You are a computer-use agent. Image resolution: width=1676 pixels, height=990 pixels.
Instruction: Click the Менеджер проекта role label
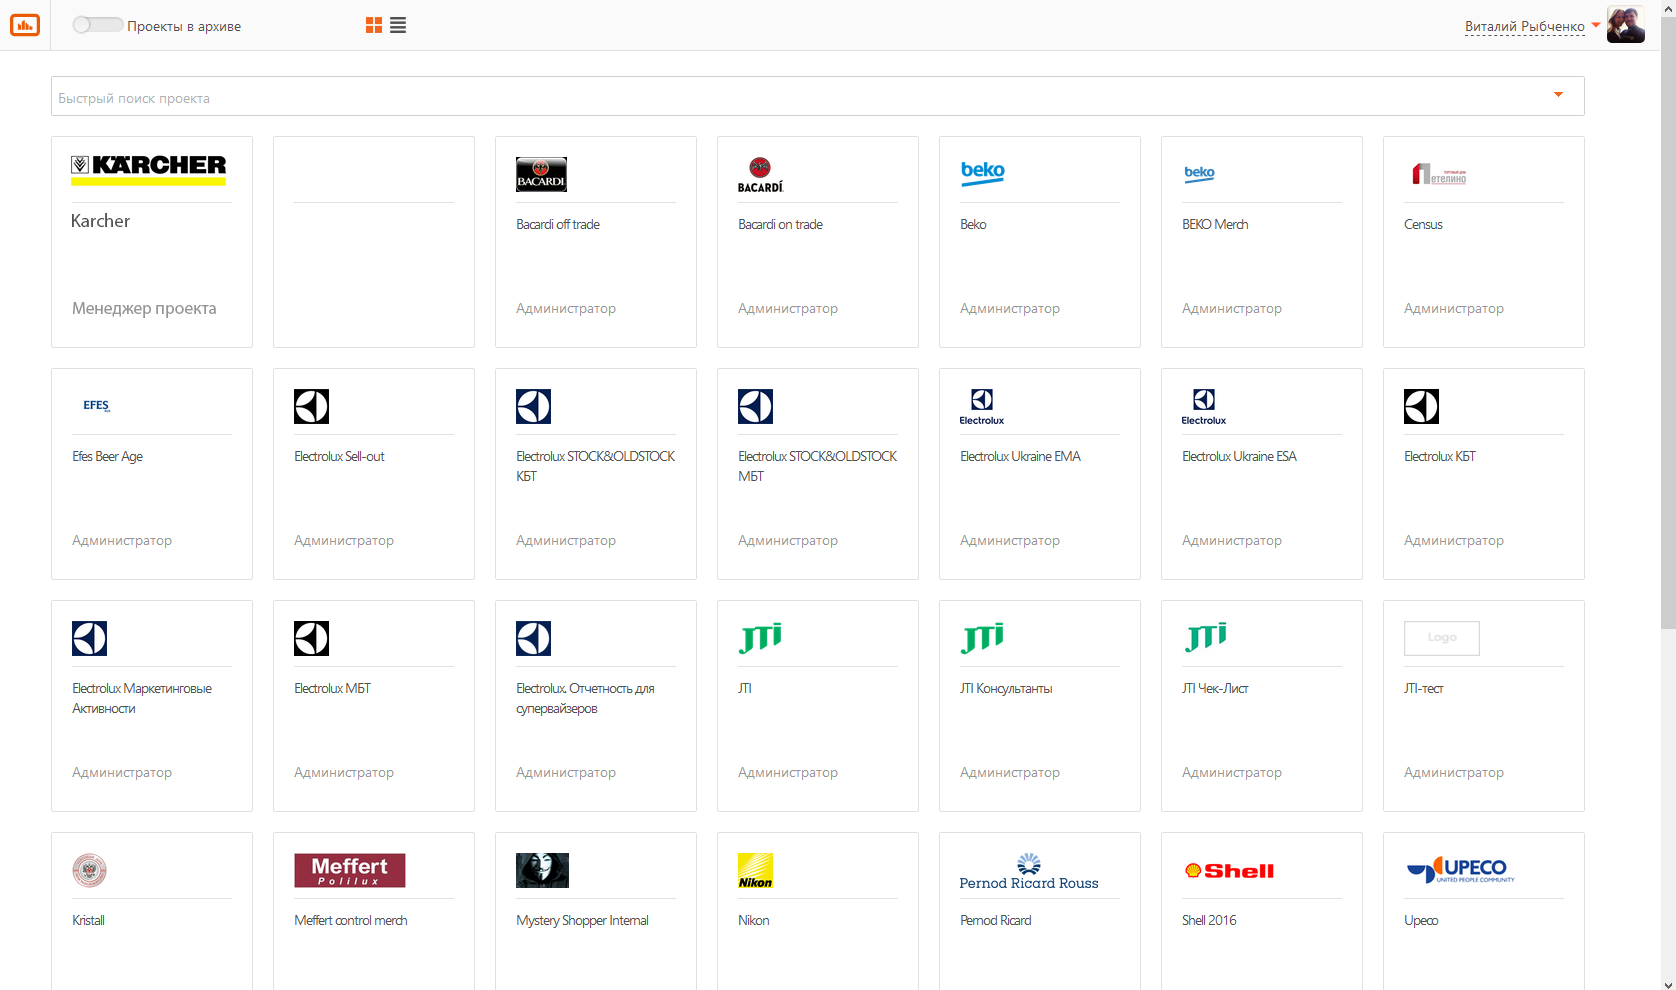click(144, 308)
